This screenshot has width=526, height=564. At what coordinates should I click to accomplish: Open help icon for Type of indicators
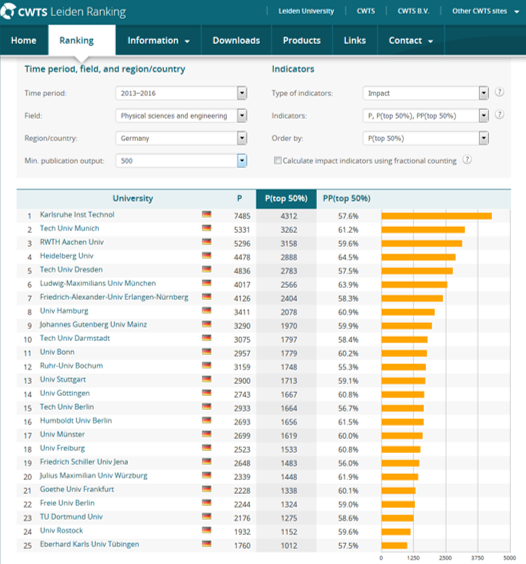click(499, 92)
